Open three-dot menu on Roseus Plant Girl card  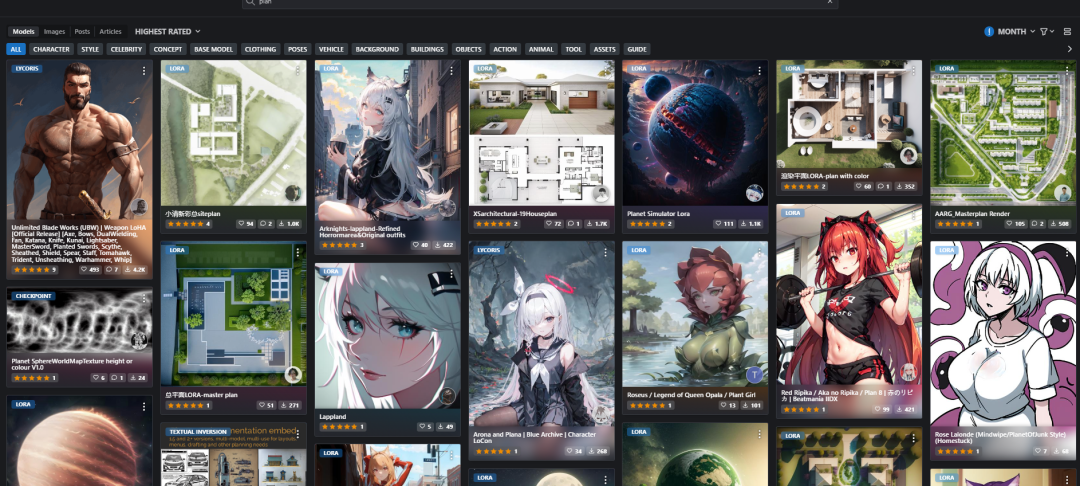760,251
